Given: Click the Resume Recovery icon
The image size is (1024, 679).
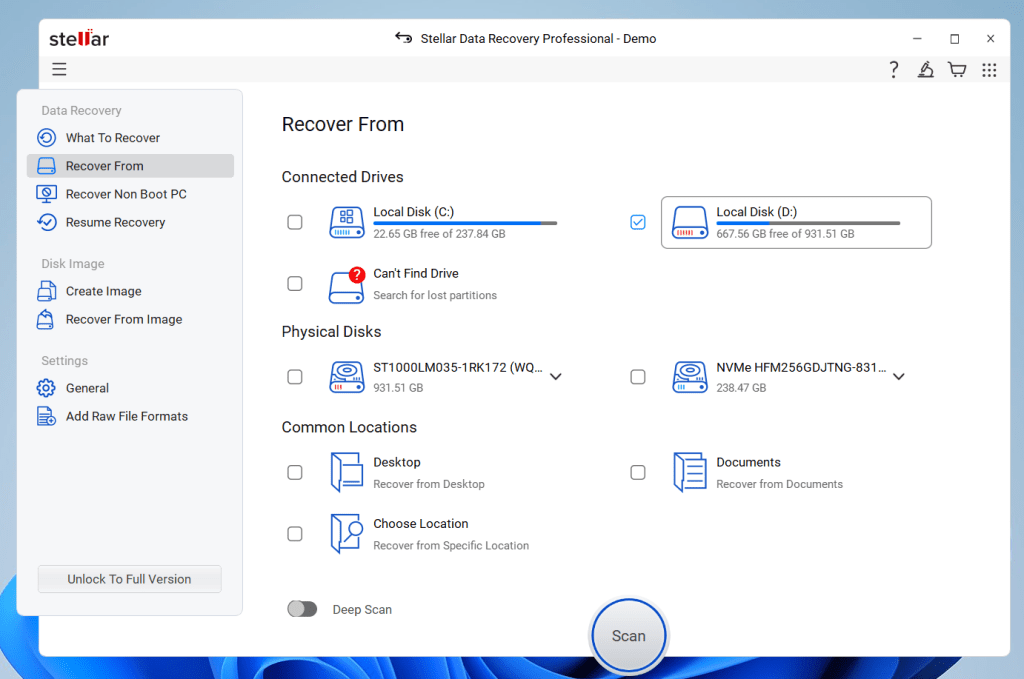Looking at the screenshot, I should 46,222.
